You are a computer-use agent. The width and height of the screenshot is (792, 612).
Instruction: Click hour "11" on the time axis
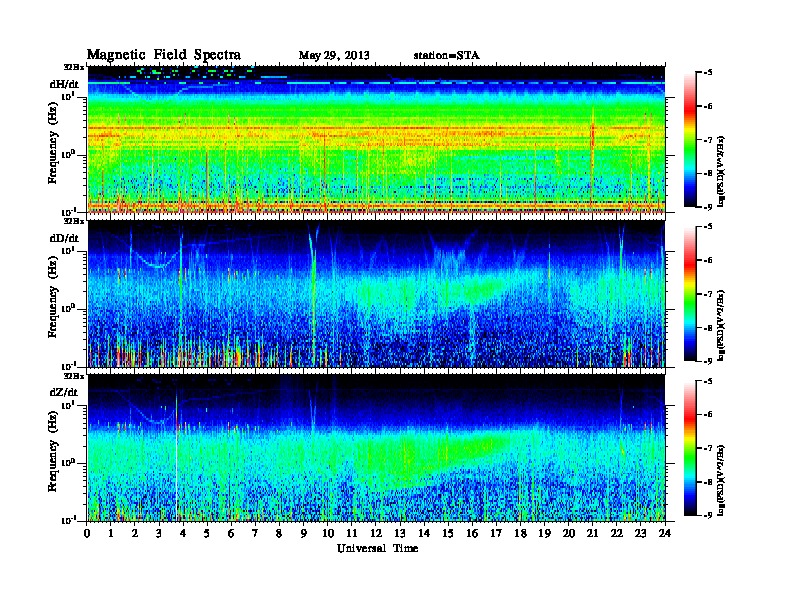(352, 534)
